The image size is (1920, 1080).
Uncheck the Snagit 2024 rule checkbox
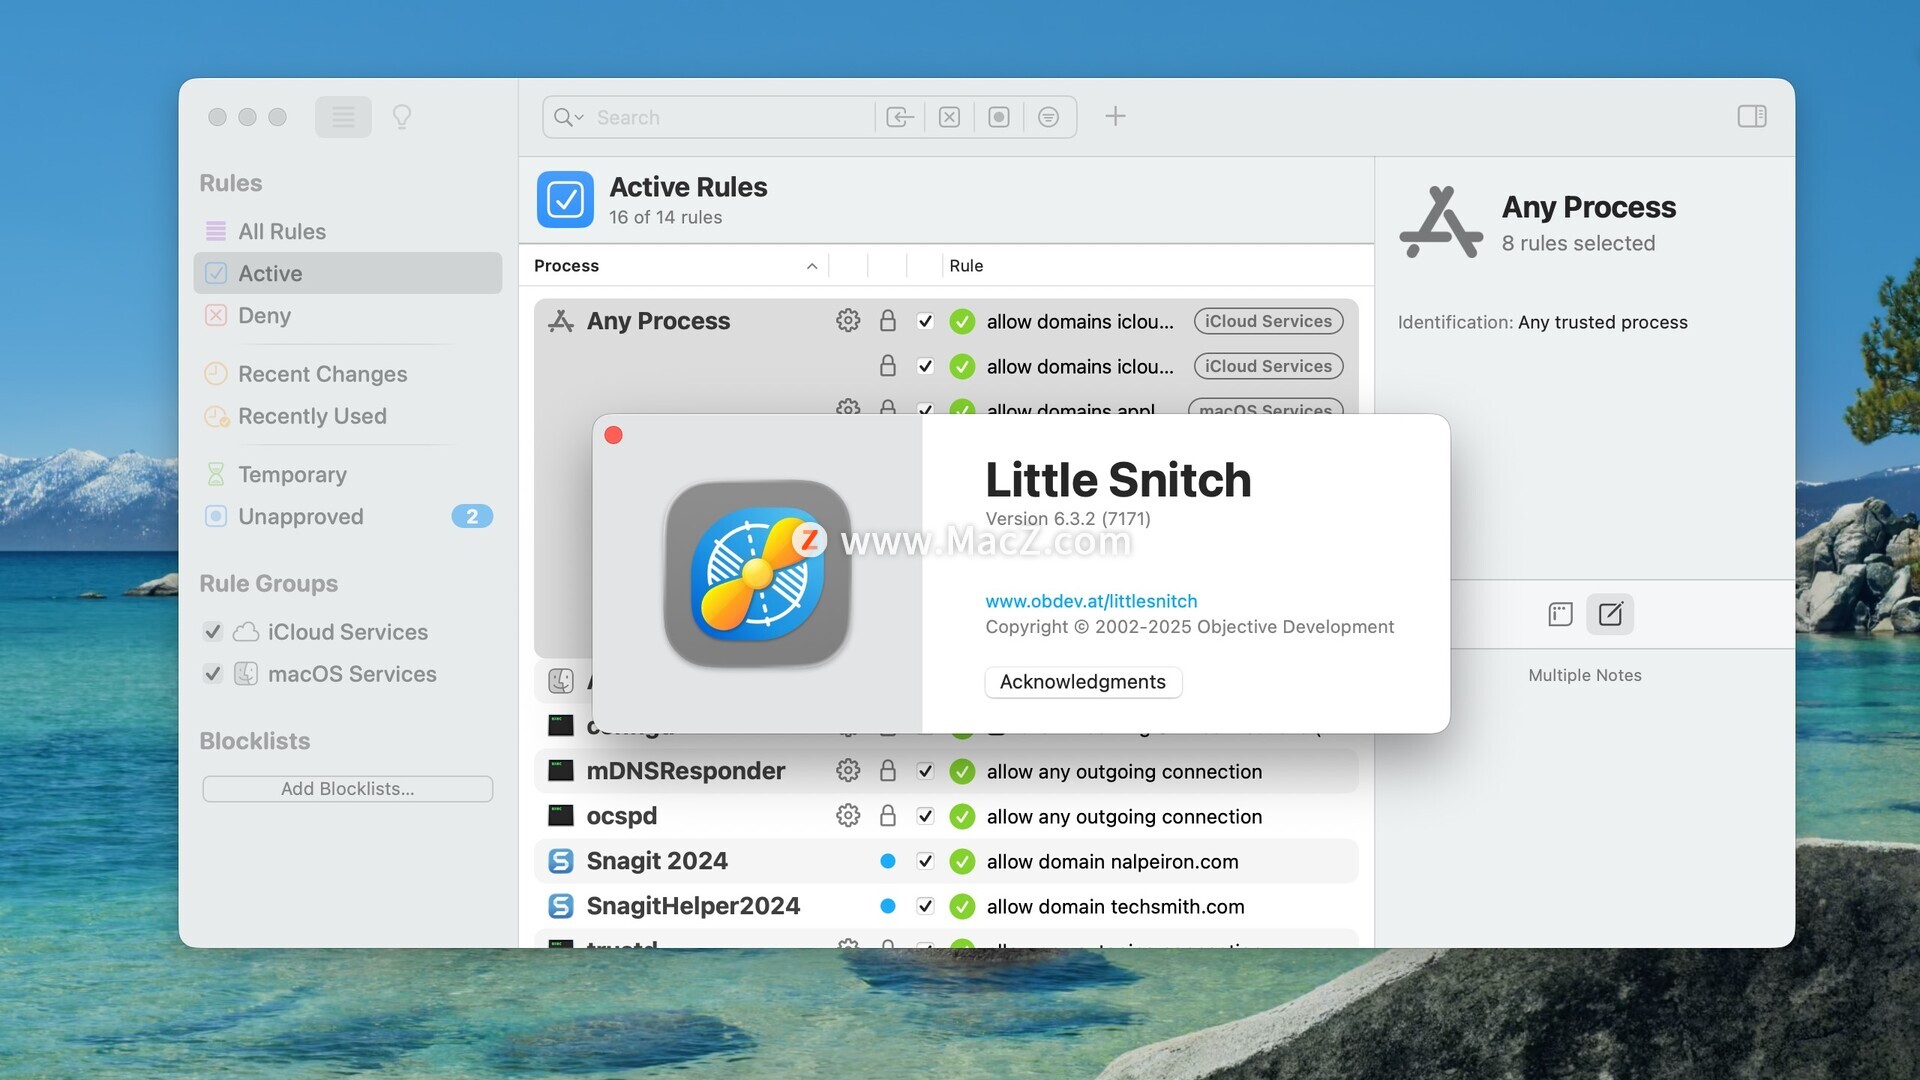[x=925, y=861]
